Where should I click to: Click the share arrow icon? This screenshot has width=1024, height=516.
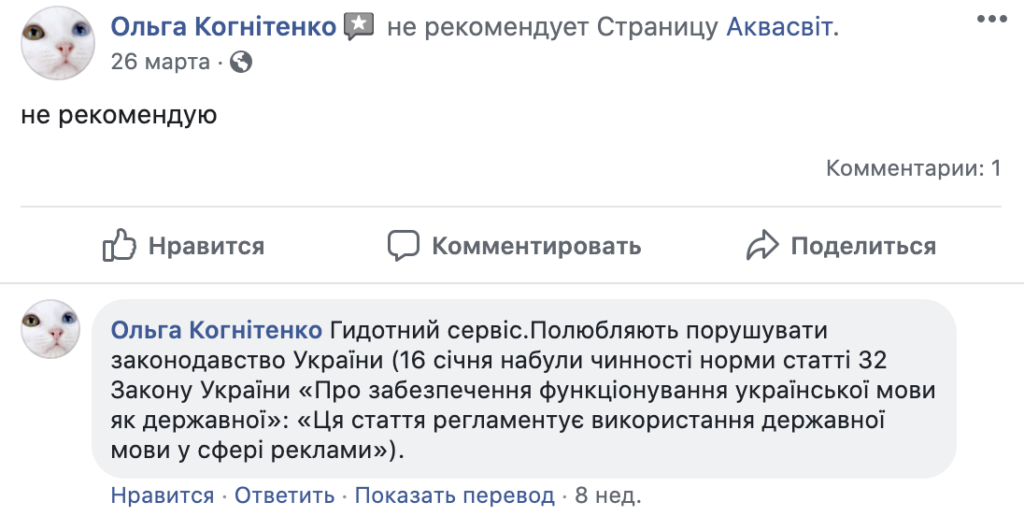(x=762, y=245)
